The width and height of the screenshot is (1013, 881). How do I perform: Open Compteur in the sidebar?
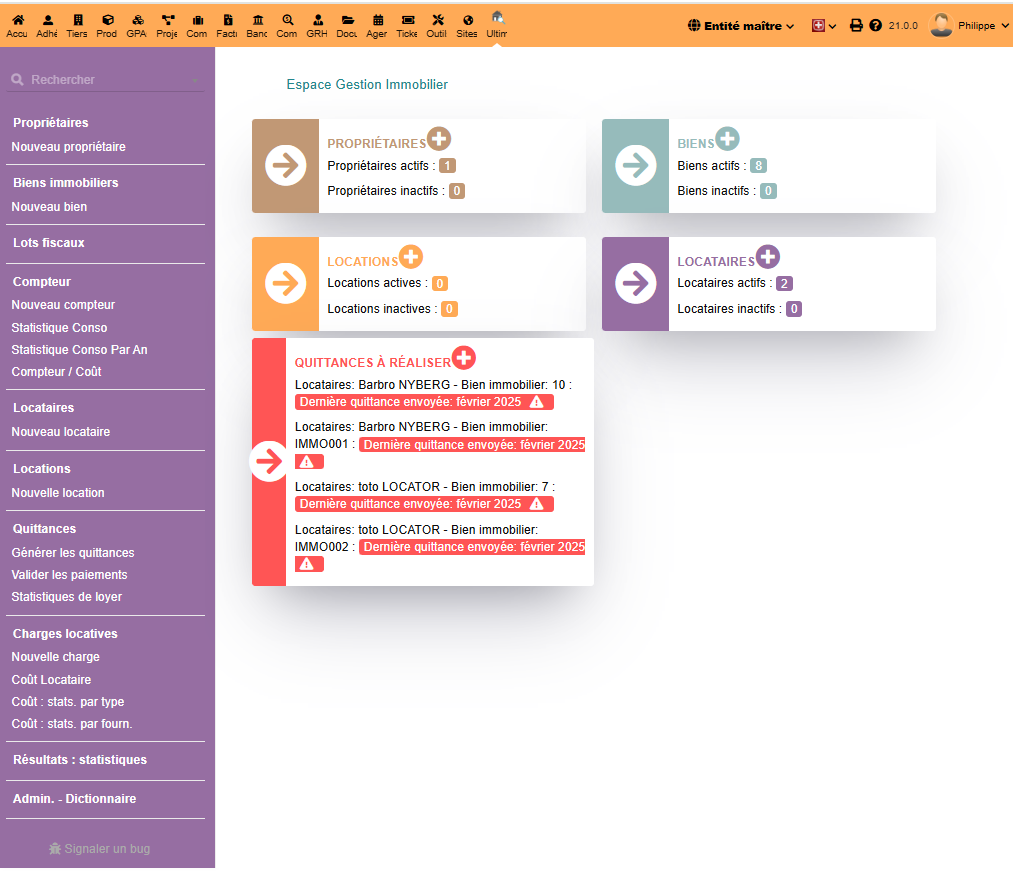[41, 282]
